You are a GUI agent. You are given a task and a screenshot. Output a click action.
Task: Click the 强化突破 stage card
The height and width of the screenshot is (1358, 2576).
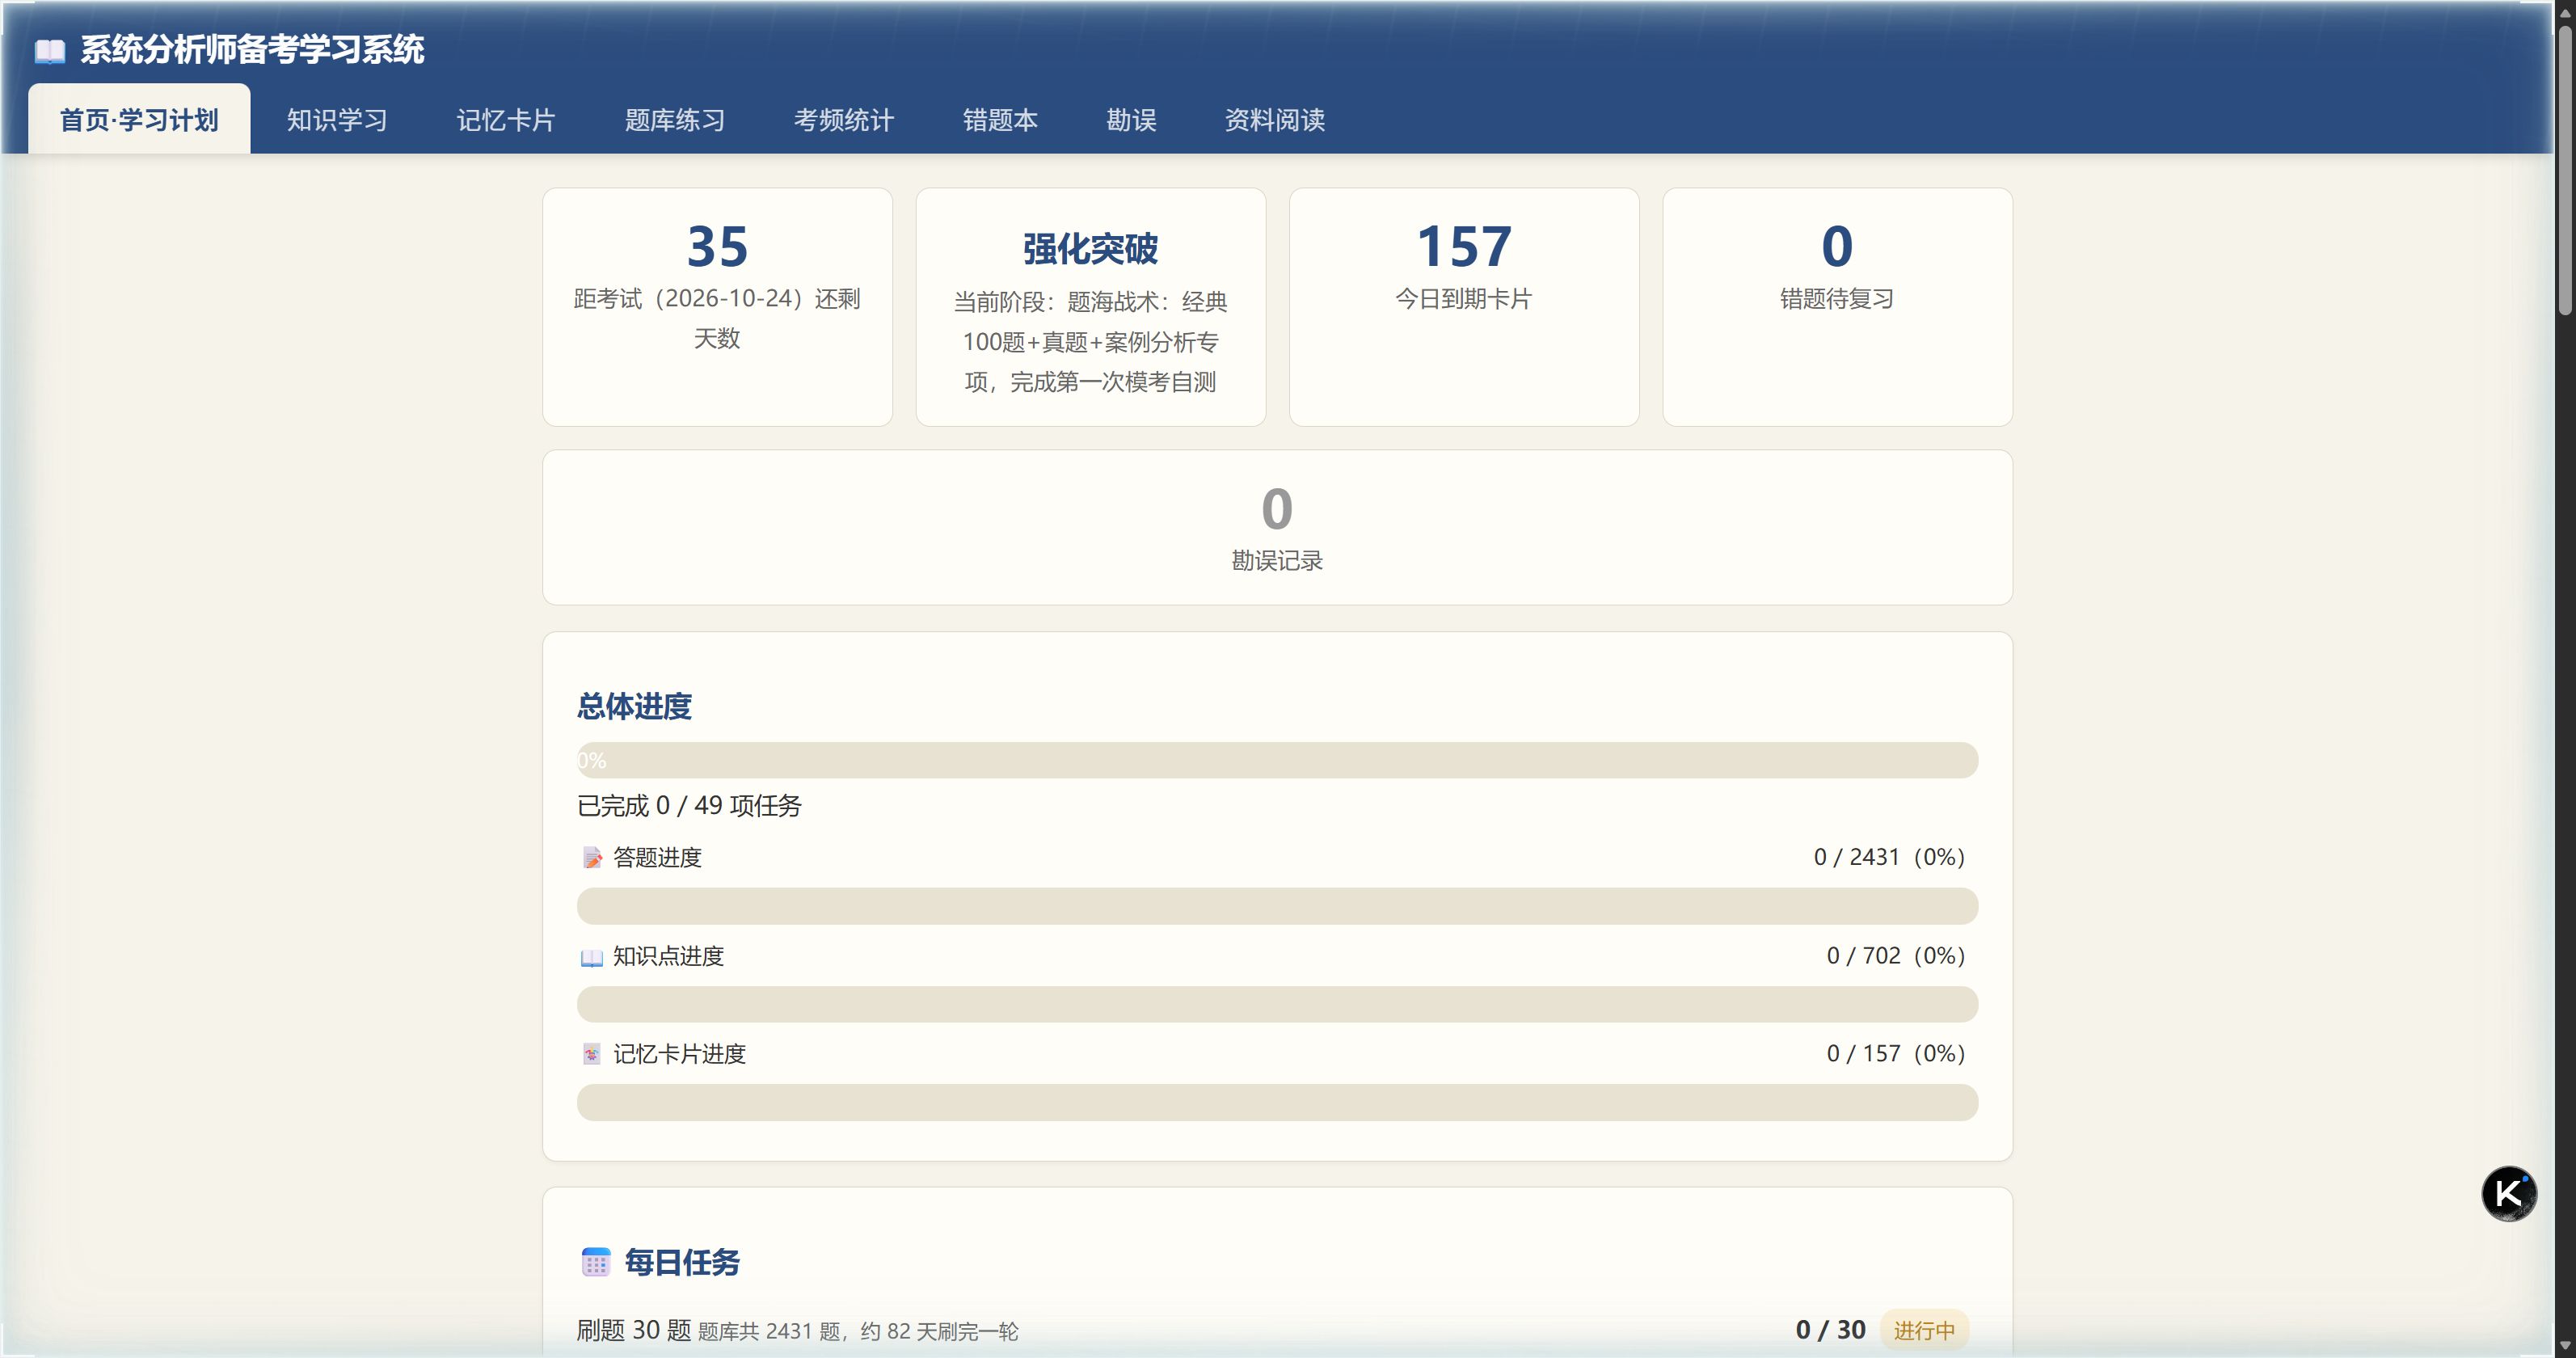pyautogui.click(x=1091, y=307)
